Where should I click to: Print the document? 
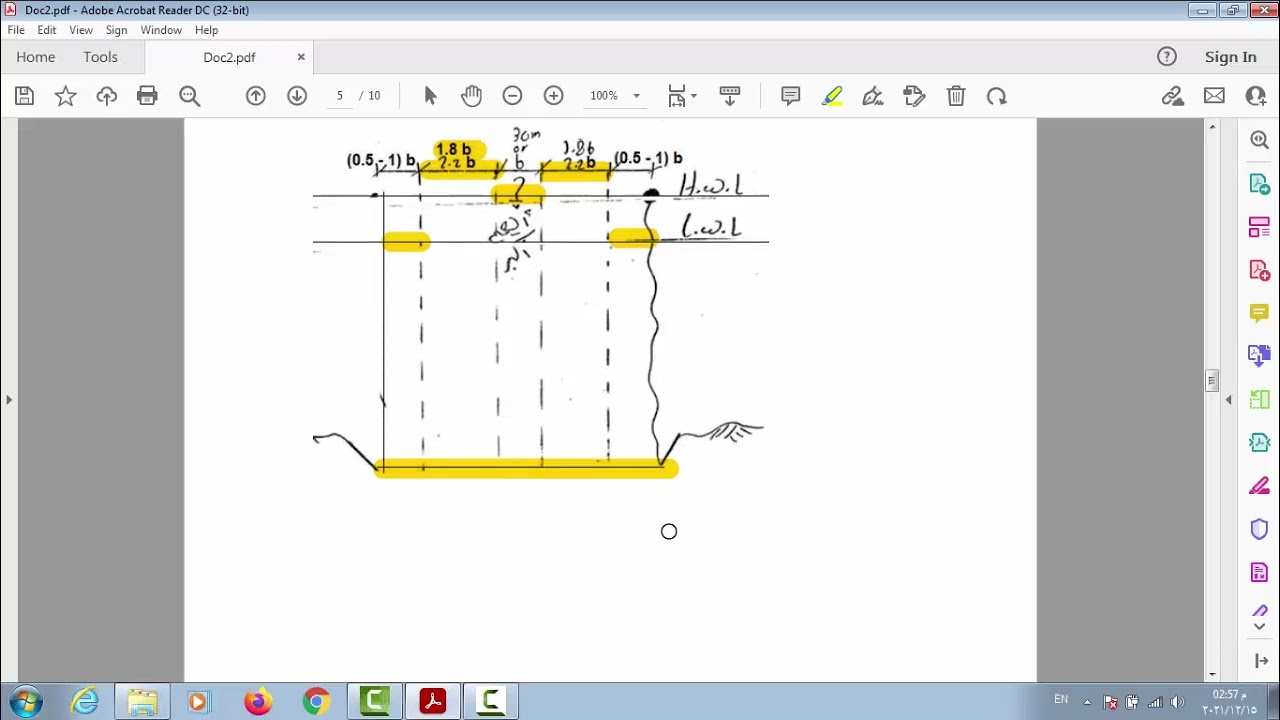147,96
